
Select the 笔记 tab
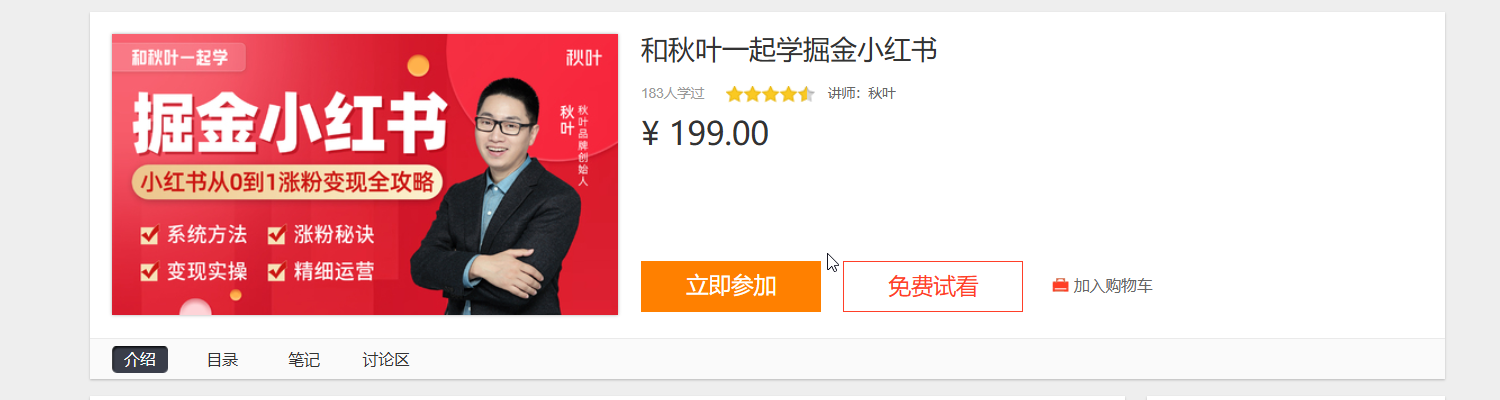pos(304,360)
